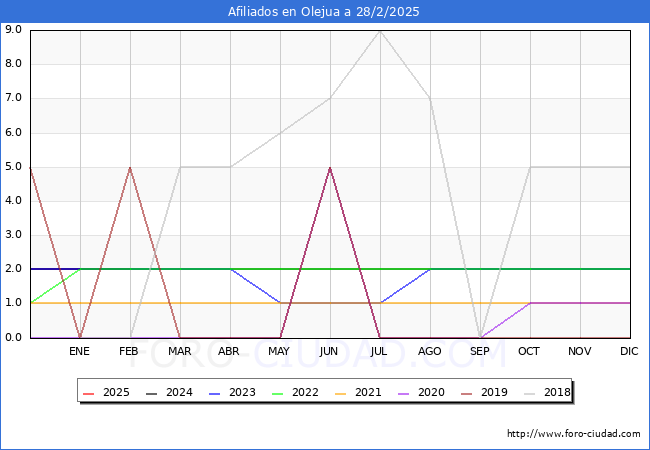Click the ABR month axis label
This screenshot has height=450, width=650.
coord(229,351)
